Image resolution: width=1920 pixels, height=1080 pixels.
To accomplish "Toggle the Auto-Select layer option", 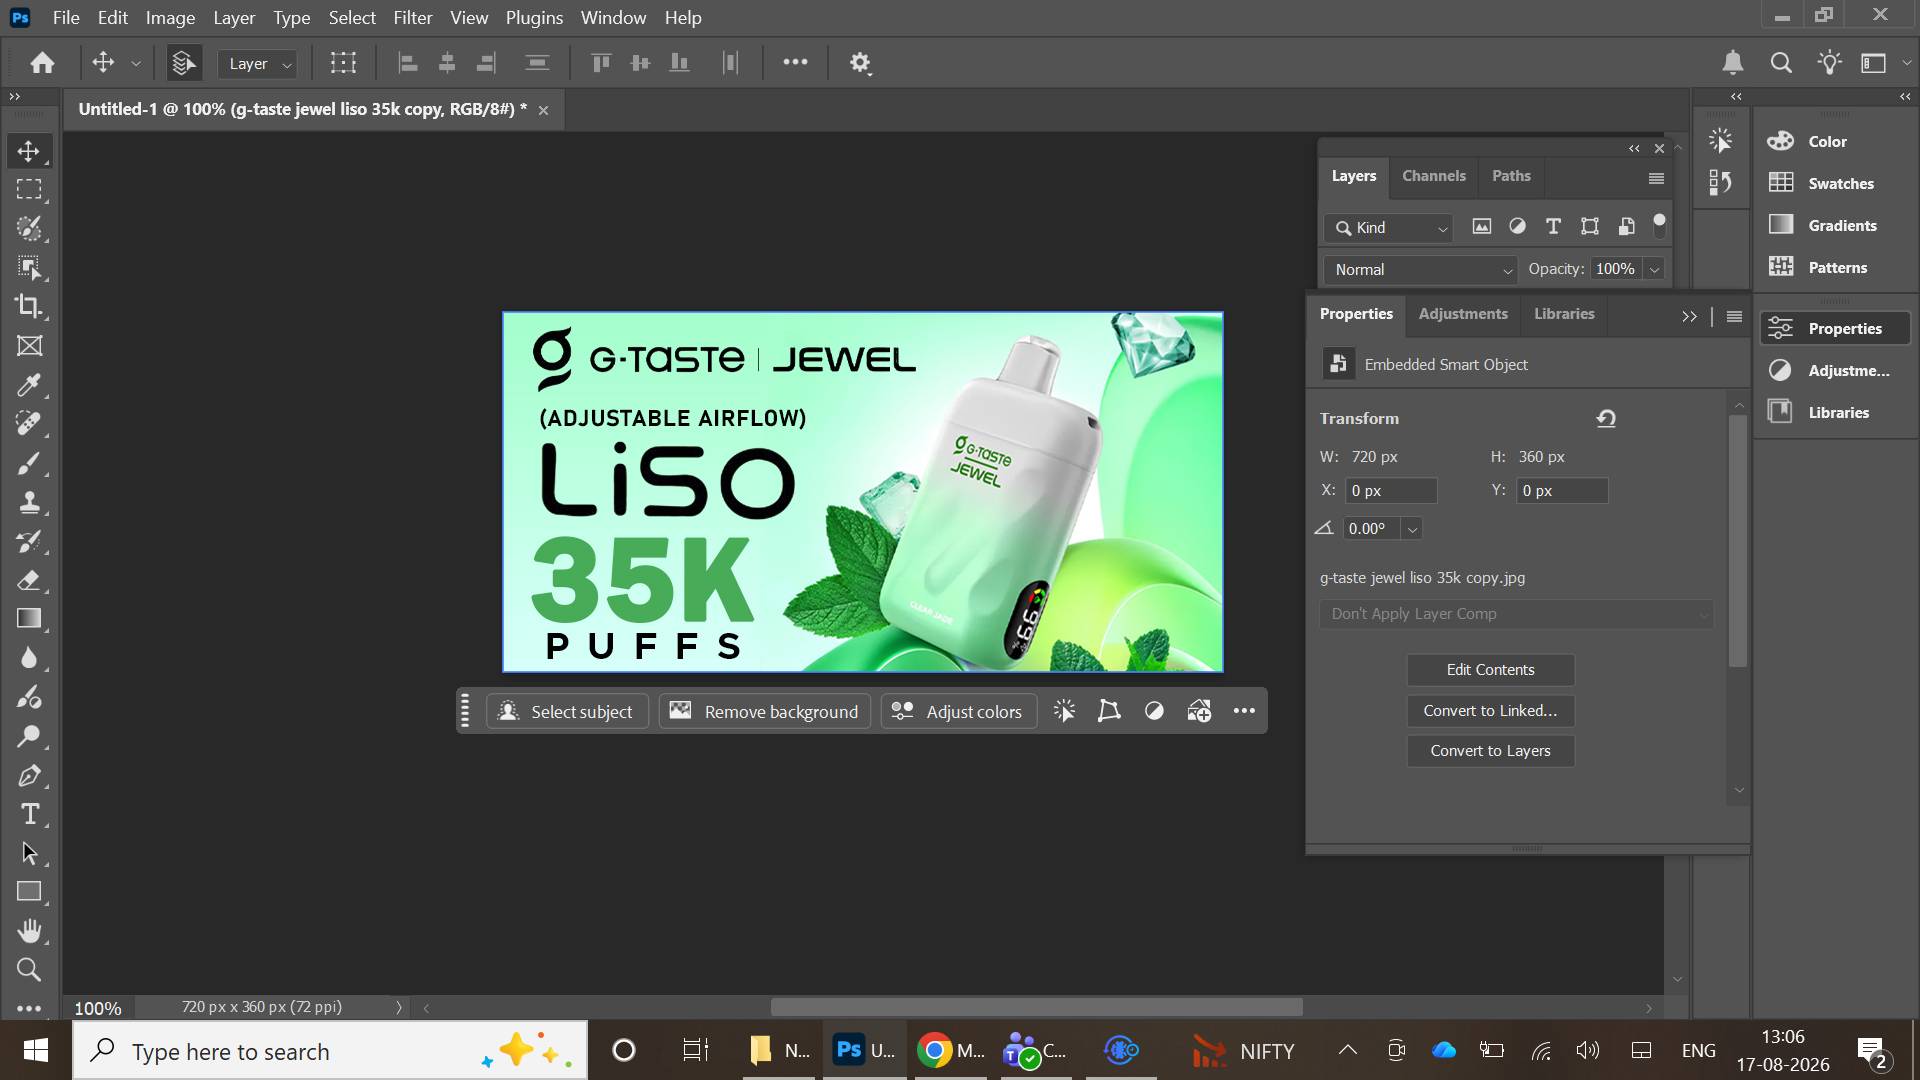I will 183,63.
